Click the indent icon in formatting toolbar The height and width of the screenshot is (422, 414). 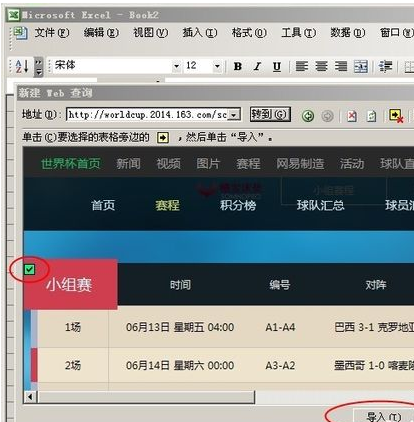click(x=385, y=66)
